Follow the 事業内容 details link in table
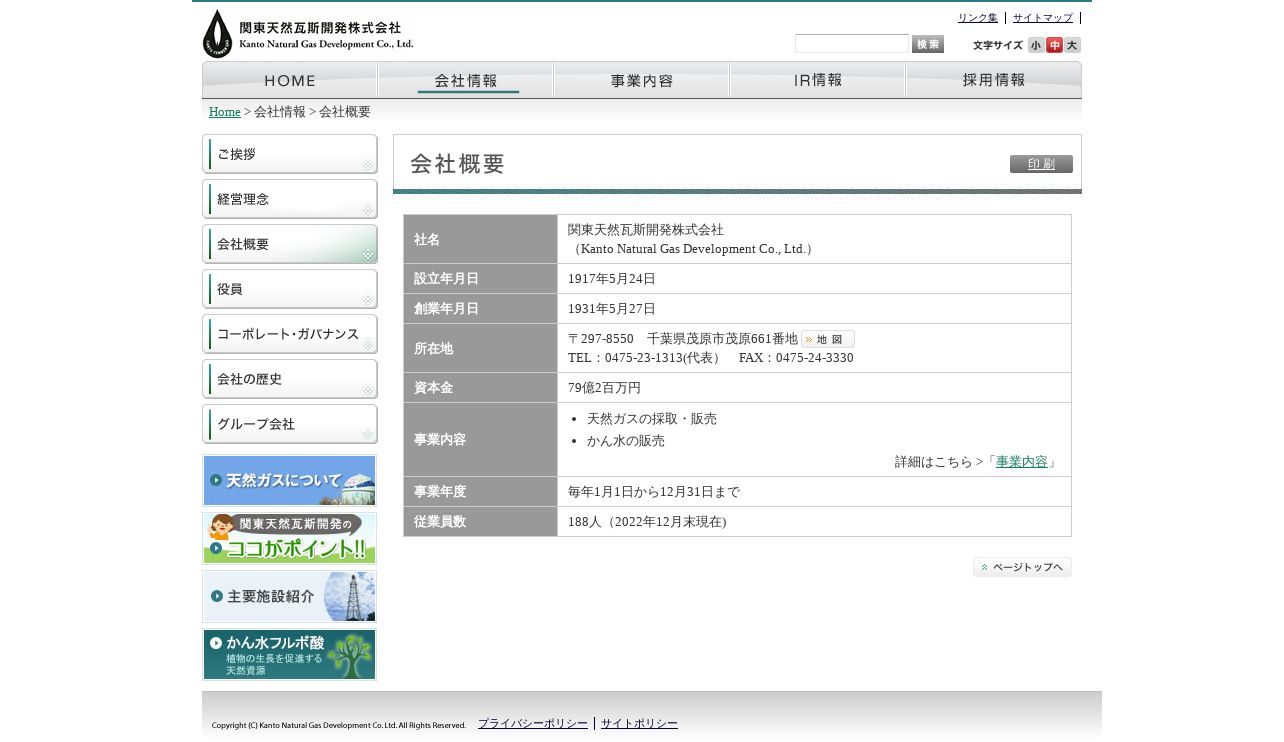This screenshot has width=1284, height=742. [1022, 462]
